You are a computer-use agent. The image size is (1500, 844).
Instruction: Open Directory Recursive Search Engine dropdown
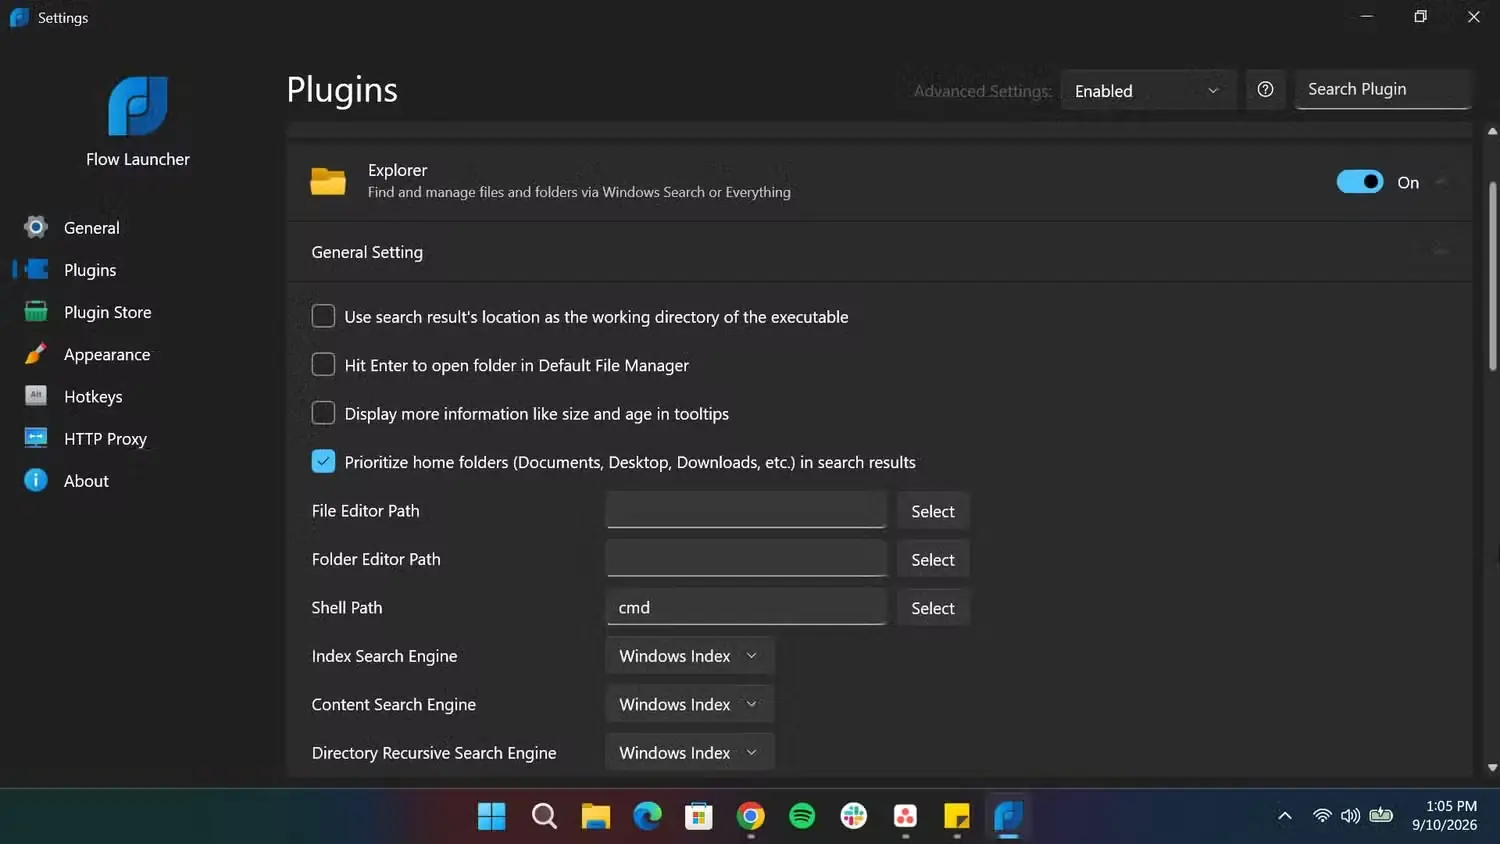pos(689,752)
